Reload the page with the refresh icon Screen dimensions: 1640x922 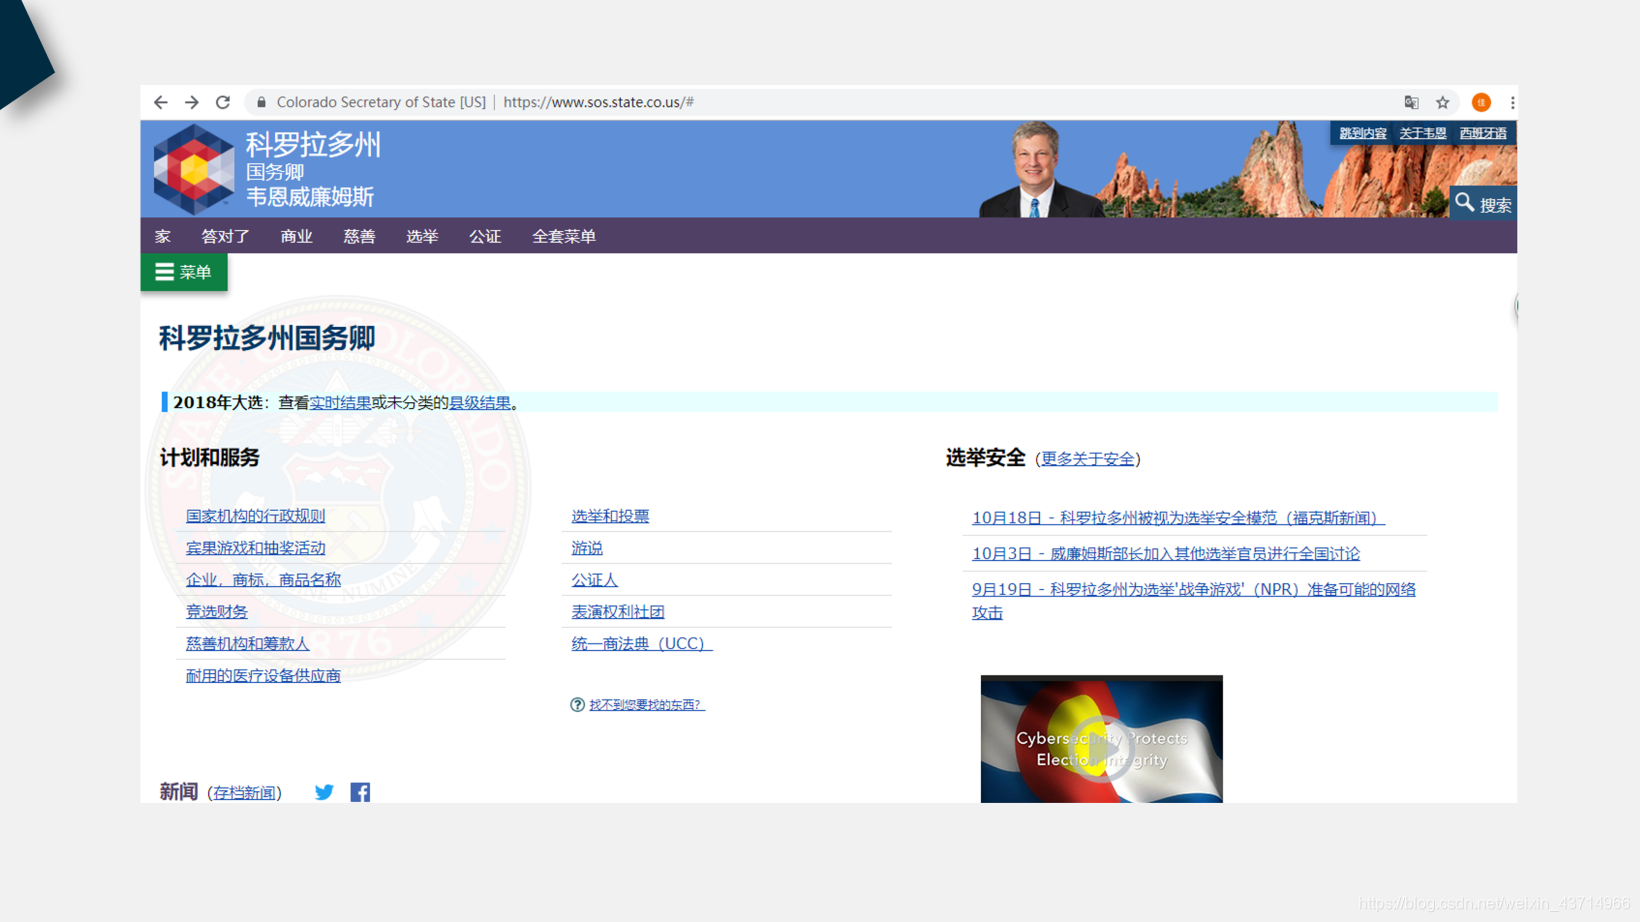(x=223, y=102)
